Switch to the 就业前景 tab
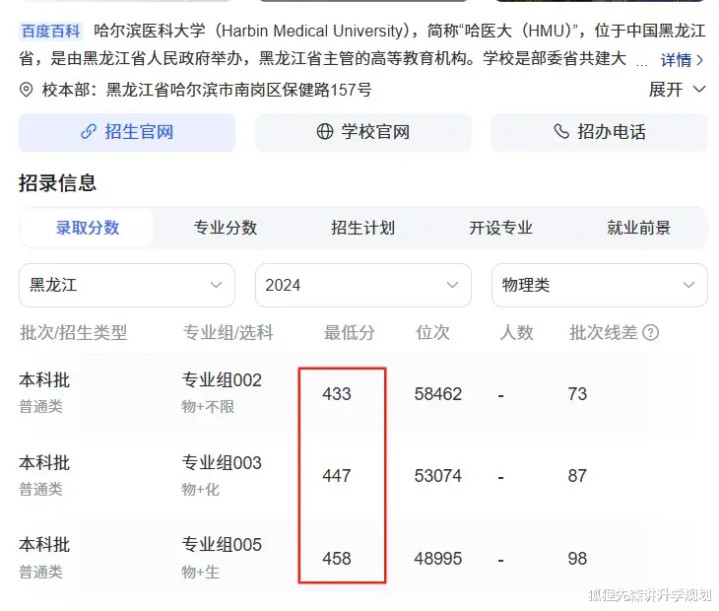719x611 pixels. click(639, 228)
